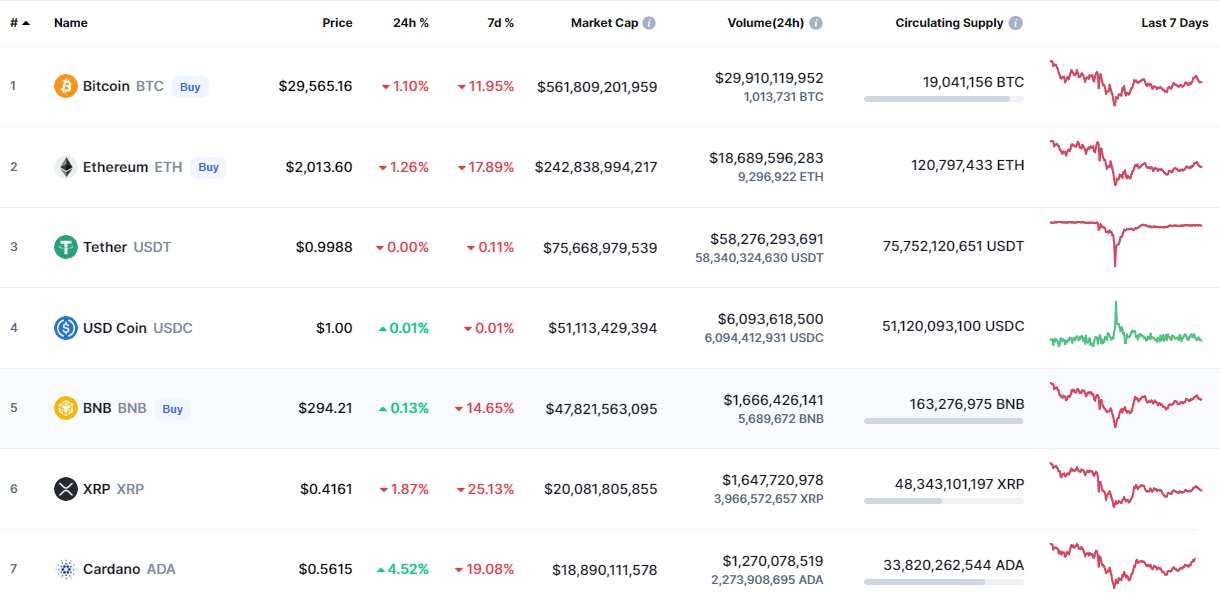Click XRP circulating supply progress bar
The image size is (1220, 606).
[944, 501]
